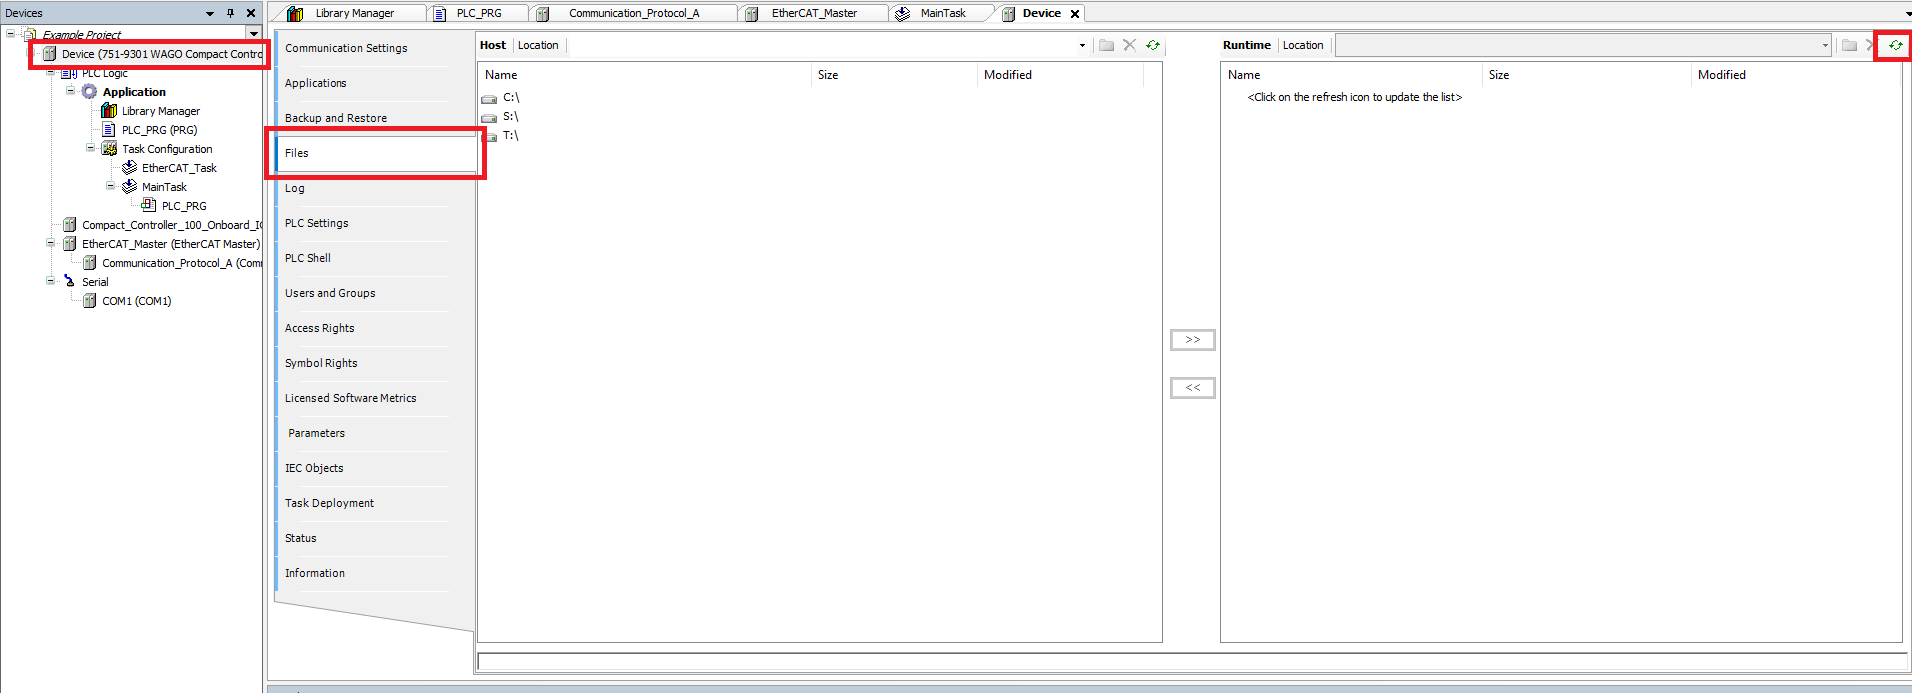Click the Host delete X icon

coord(1129,45)
